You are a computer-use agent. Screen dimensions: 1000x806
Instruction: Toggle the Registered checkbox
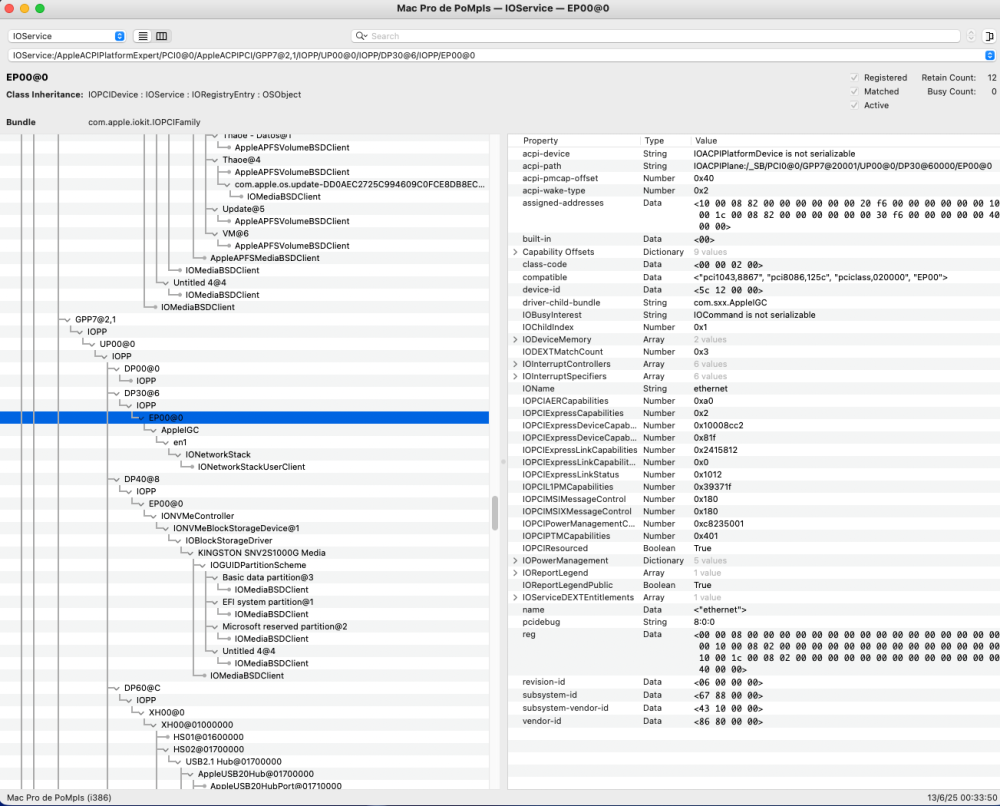pyautogui.click(x=855, y=78)
